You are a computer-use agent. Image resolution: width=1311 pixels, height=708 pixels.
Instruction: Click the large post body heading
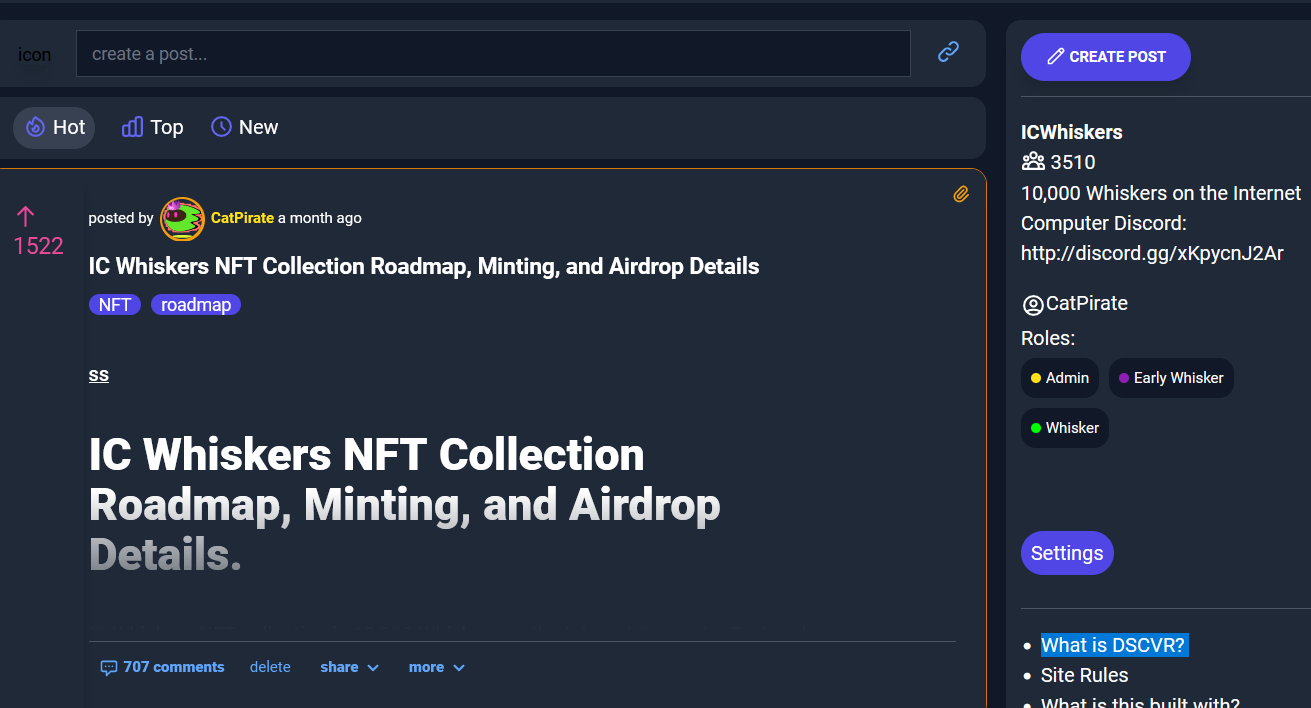[404, 505]
